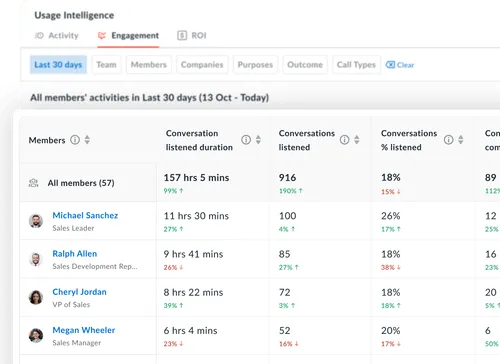Click the Engagement tab icon

pyautogui.click(x=102, y=35)
